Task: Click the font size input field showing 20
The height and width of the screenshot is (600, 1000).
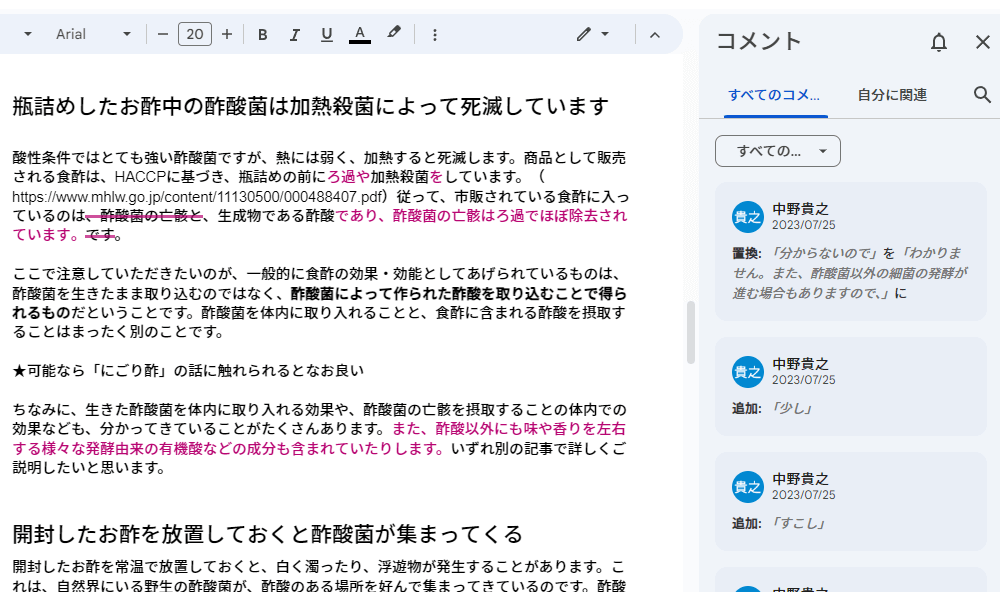Action: click(195, 33)
